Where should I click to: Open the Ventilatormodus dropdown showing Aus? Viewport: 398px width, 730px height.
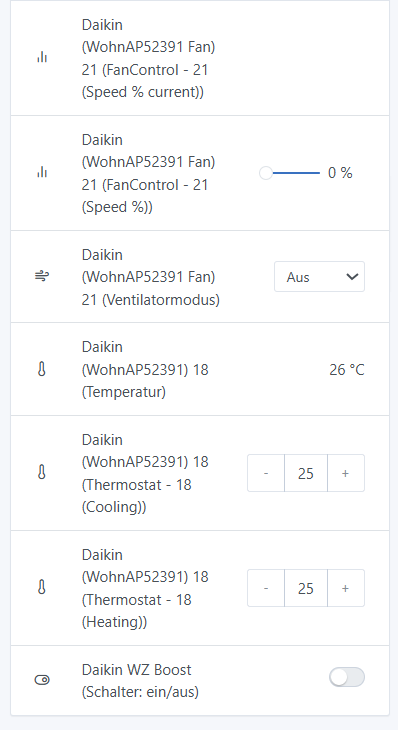tap(319, 277)
